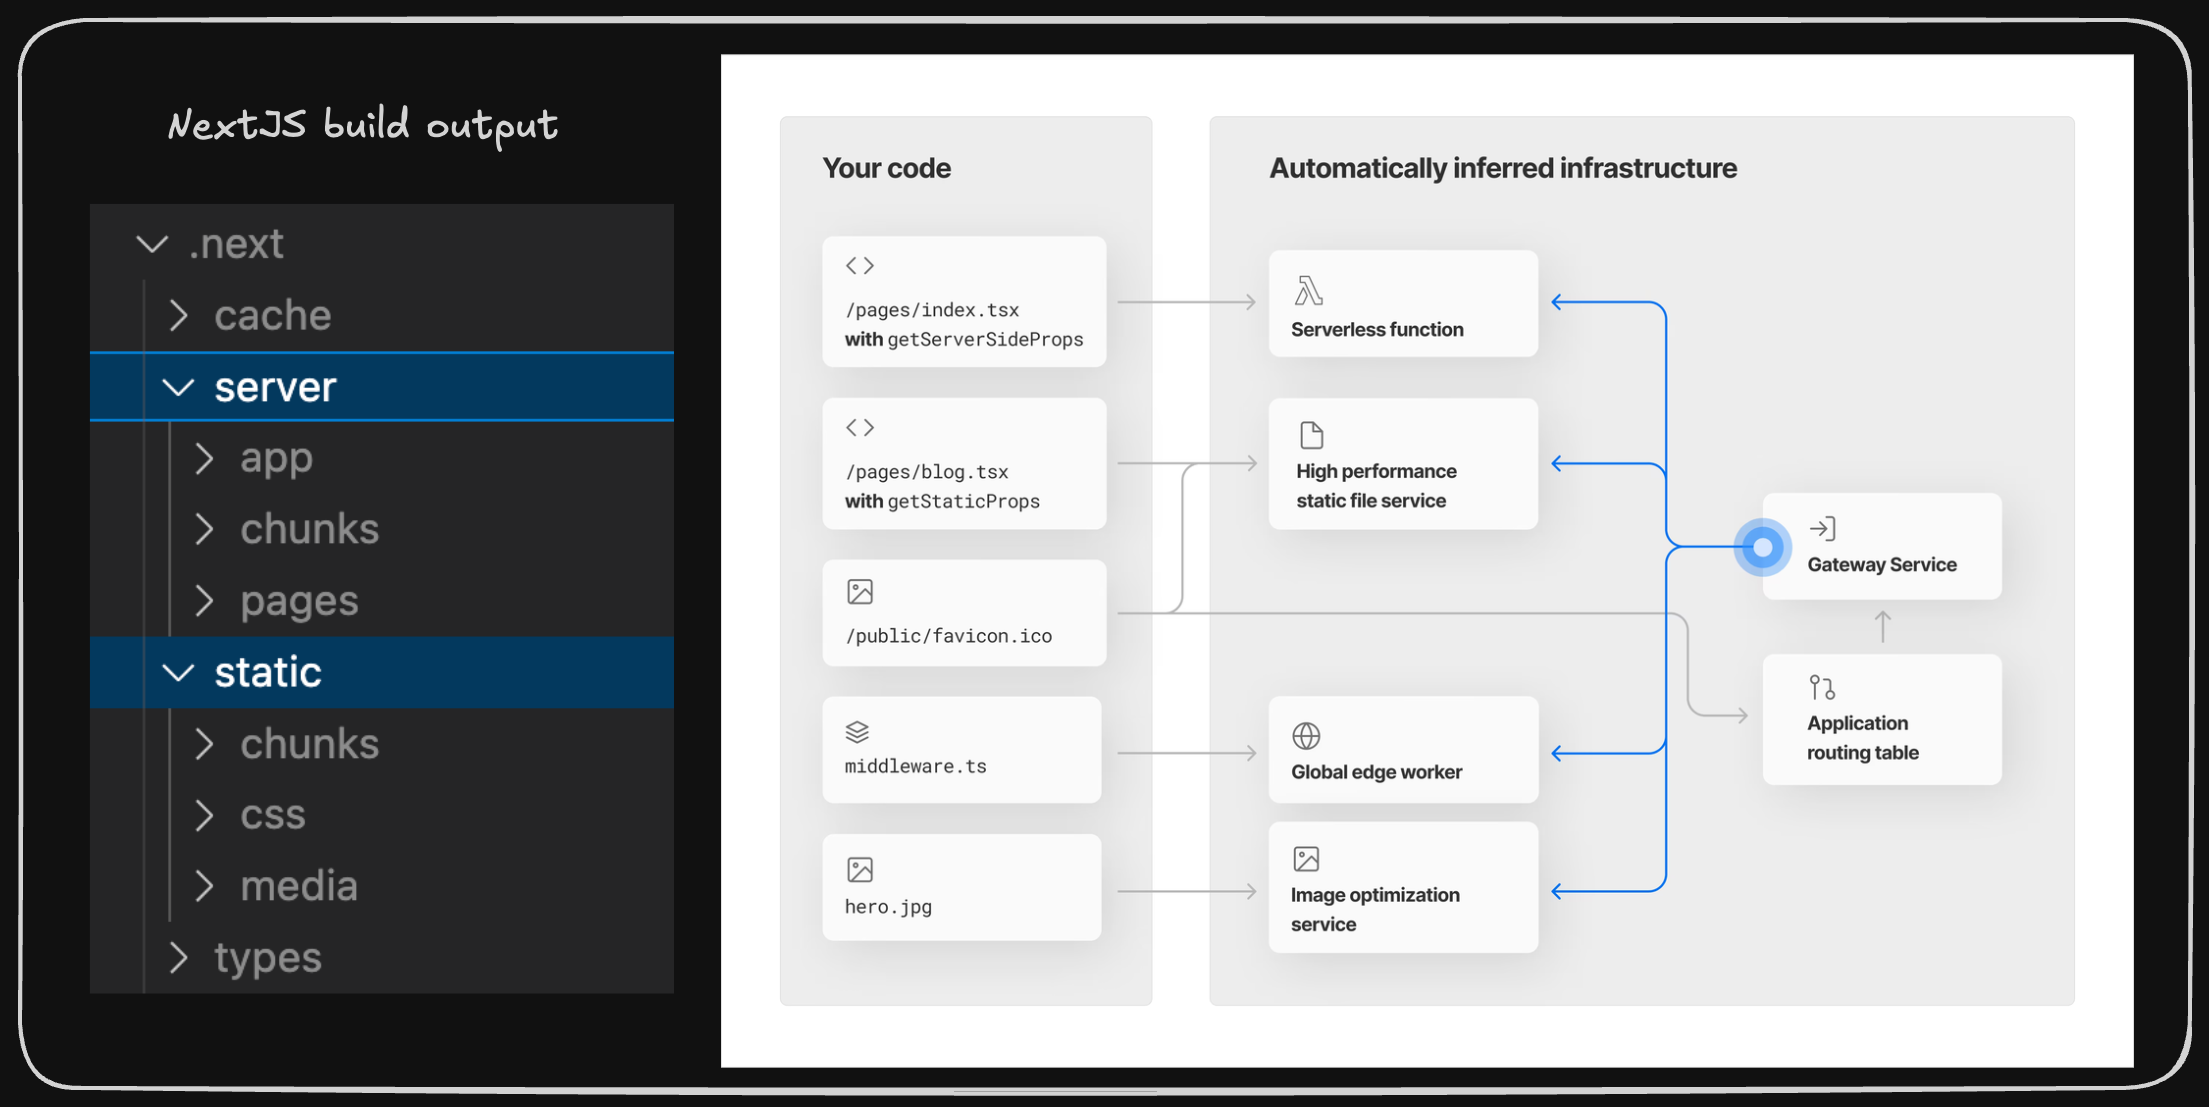
Task: Collapse the static folder chevron
Action: 178,672
